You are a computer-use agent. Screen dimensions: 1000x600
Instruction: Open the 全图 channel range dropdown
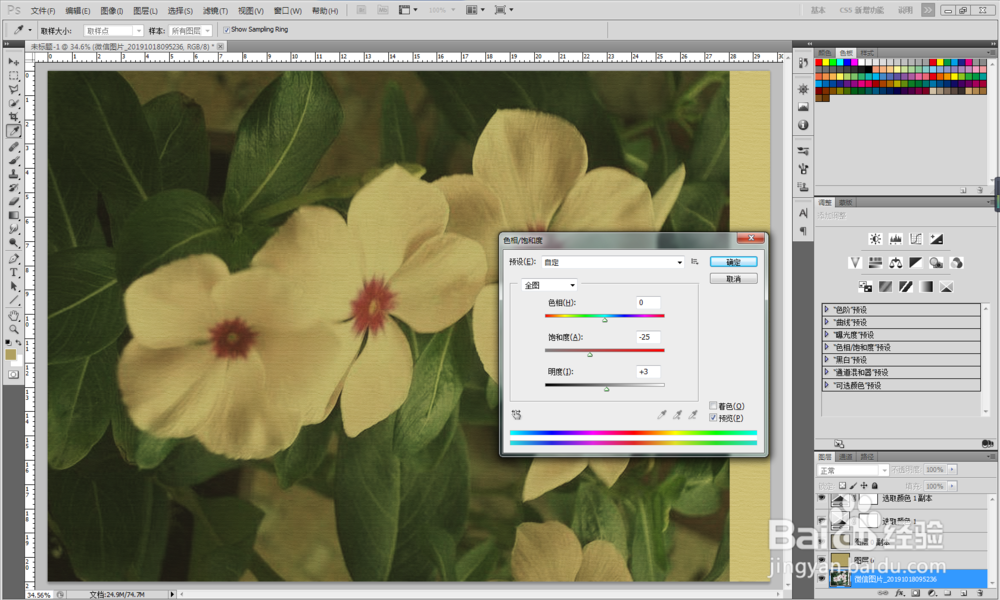tap(548, 285)
